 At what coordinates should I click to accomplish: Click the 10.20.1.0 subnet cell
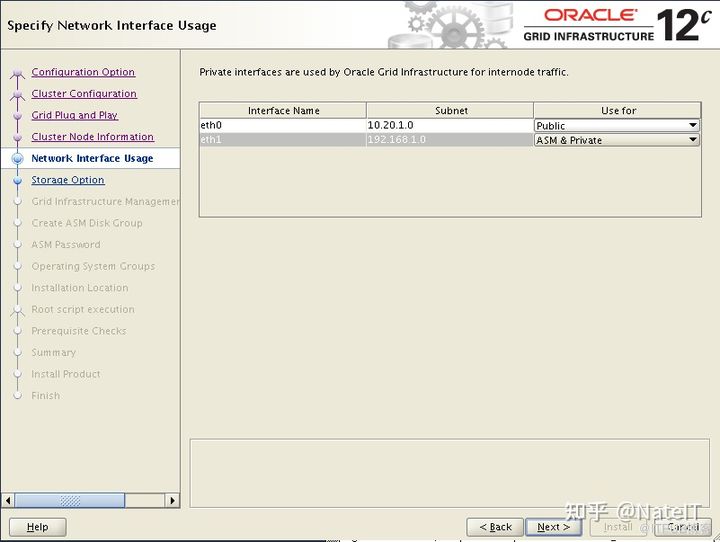tap(450, 125)
